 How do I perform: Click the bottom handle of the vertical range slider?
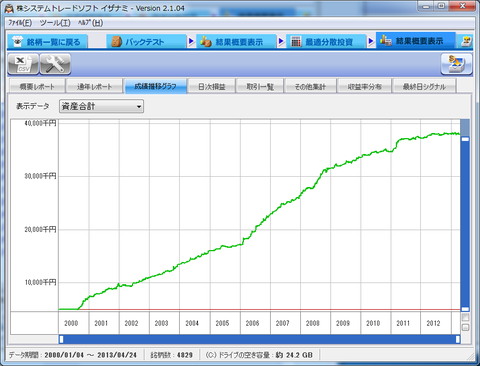coord(465,309)
